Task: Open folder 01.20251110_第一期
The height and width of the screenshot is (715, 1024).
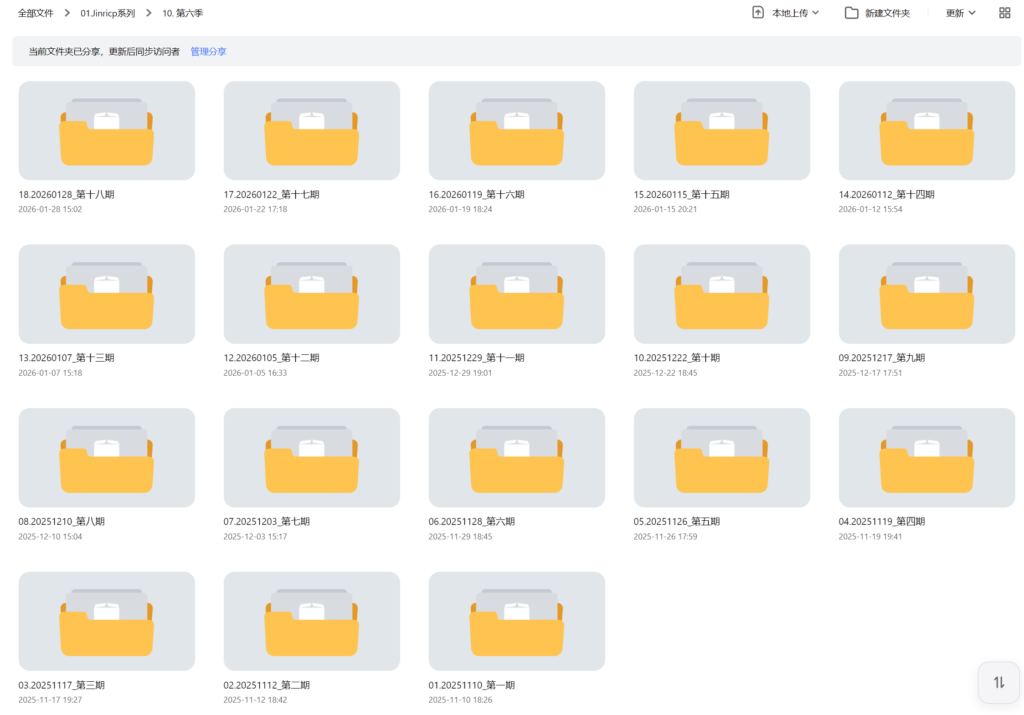Action: [516, 620]
